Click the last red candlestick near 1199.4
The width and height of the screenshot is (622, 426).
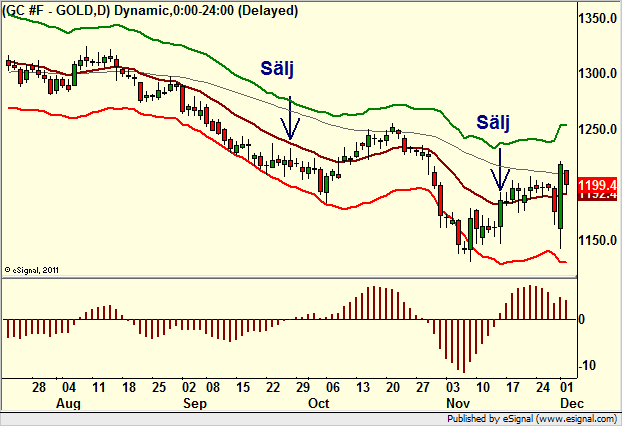pos(566,177)
